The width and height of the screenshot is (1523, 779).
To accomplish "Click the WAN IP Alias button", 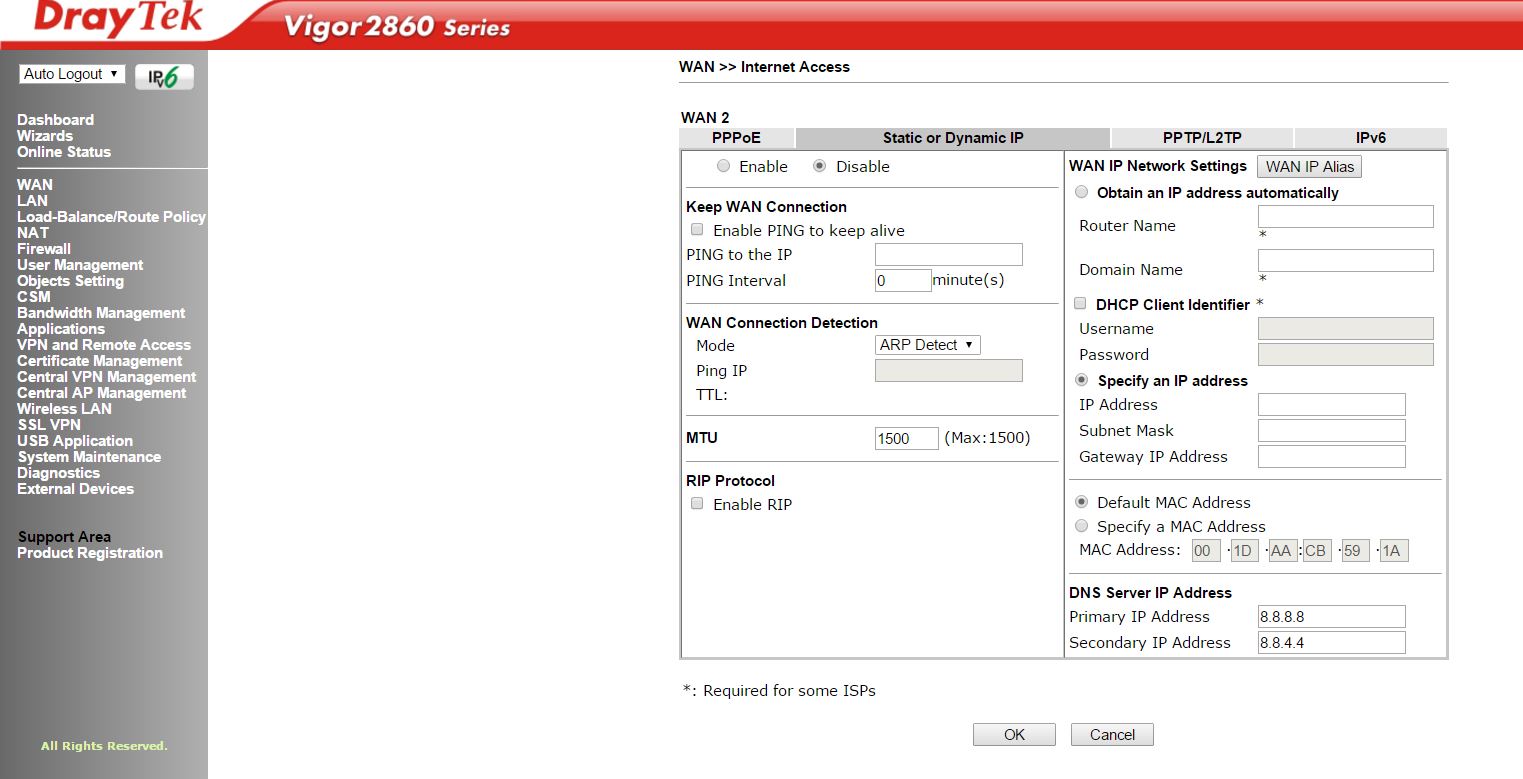I will click(x=1309, y=167).
